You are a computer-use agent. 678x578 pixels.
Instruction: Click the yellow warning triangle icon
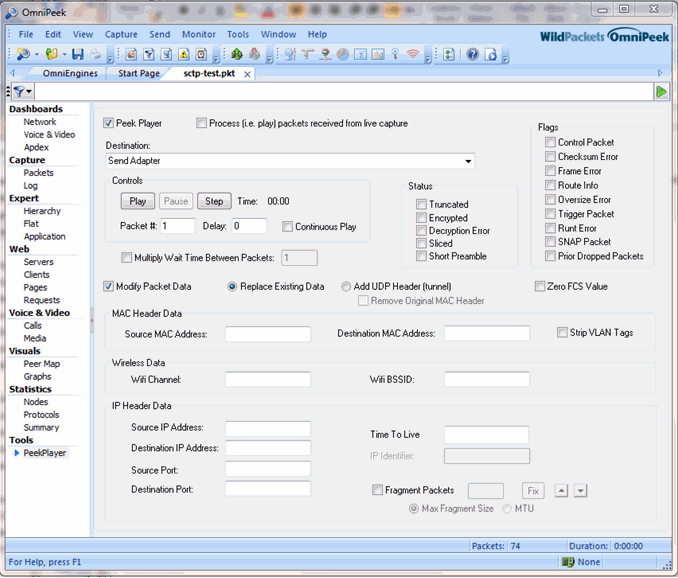[x=184, y=54]
